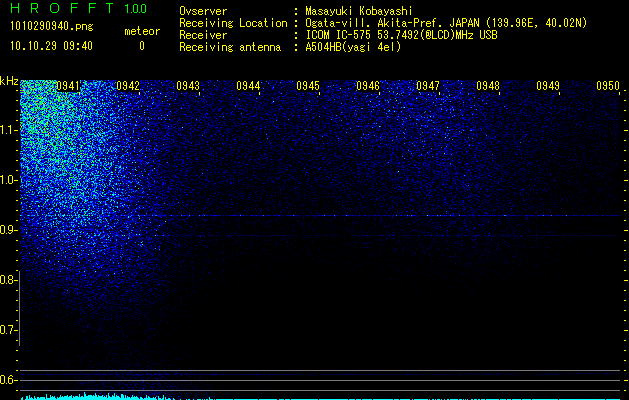Click the 0947 time marker
The image size is (629, 400).
click(428, 86)
